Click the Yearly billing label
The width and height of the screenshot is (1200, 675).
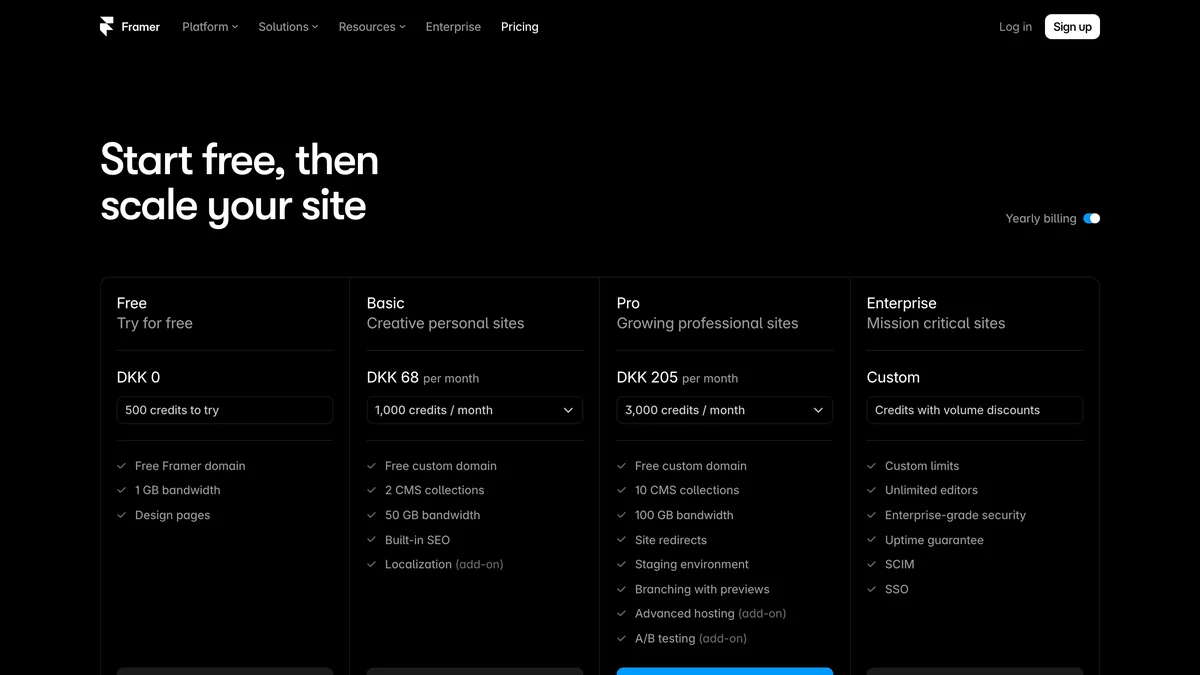[x=1041, y=218]
